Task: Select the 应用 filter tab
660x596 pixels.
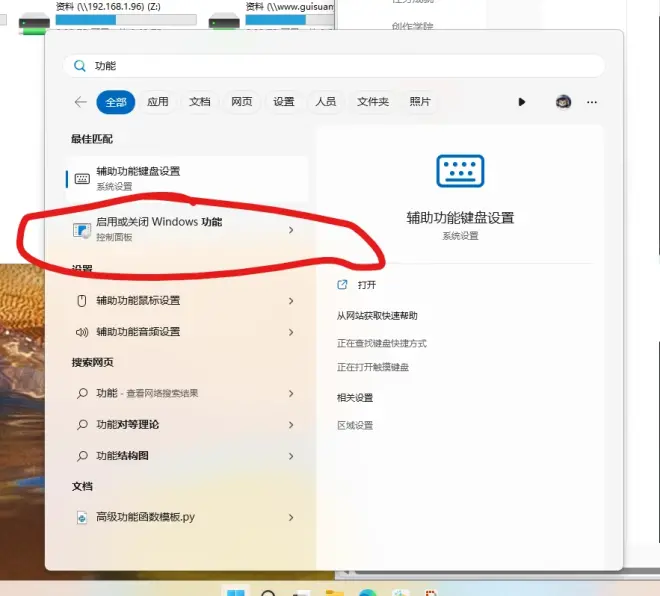Action: [x=158, y=102]
